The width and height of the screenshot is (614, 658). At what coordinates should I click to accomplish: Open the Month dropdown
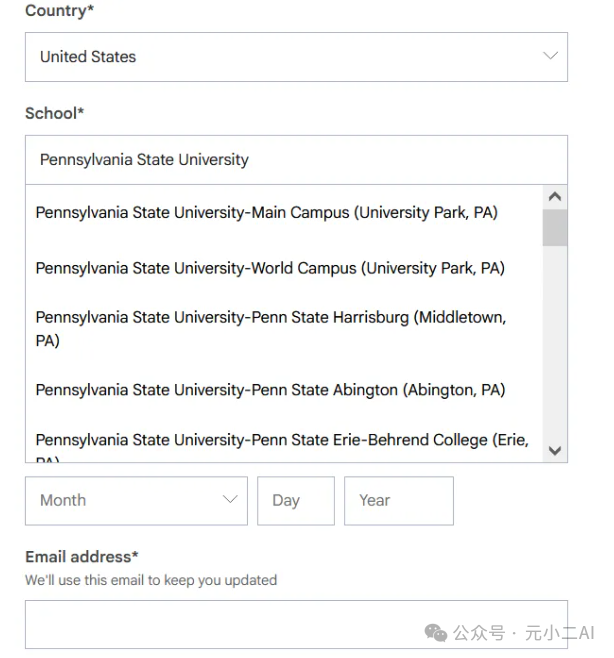tap(135, 501)
